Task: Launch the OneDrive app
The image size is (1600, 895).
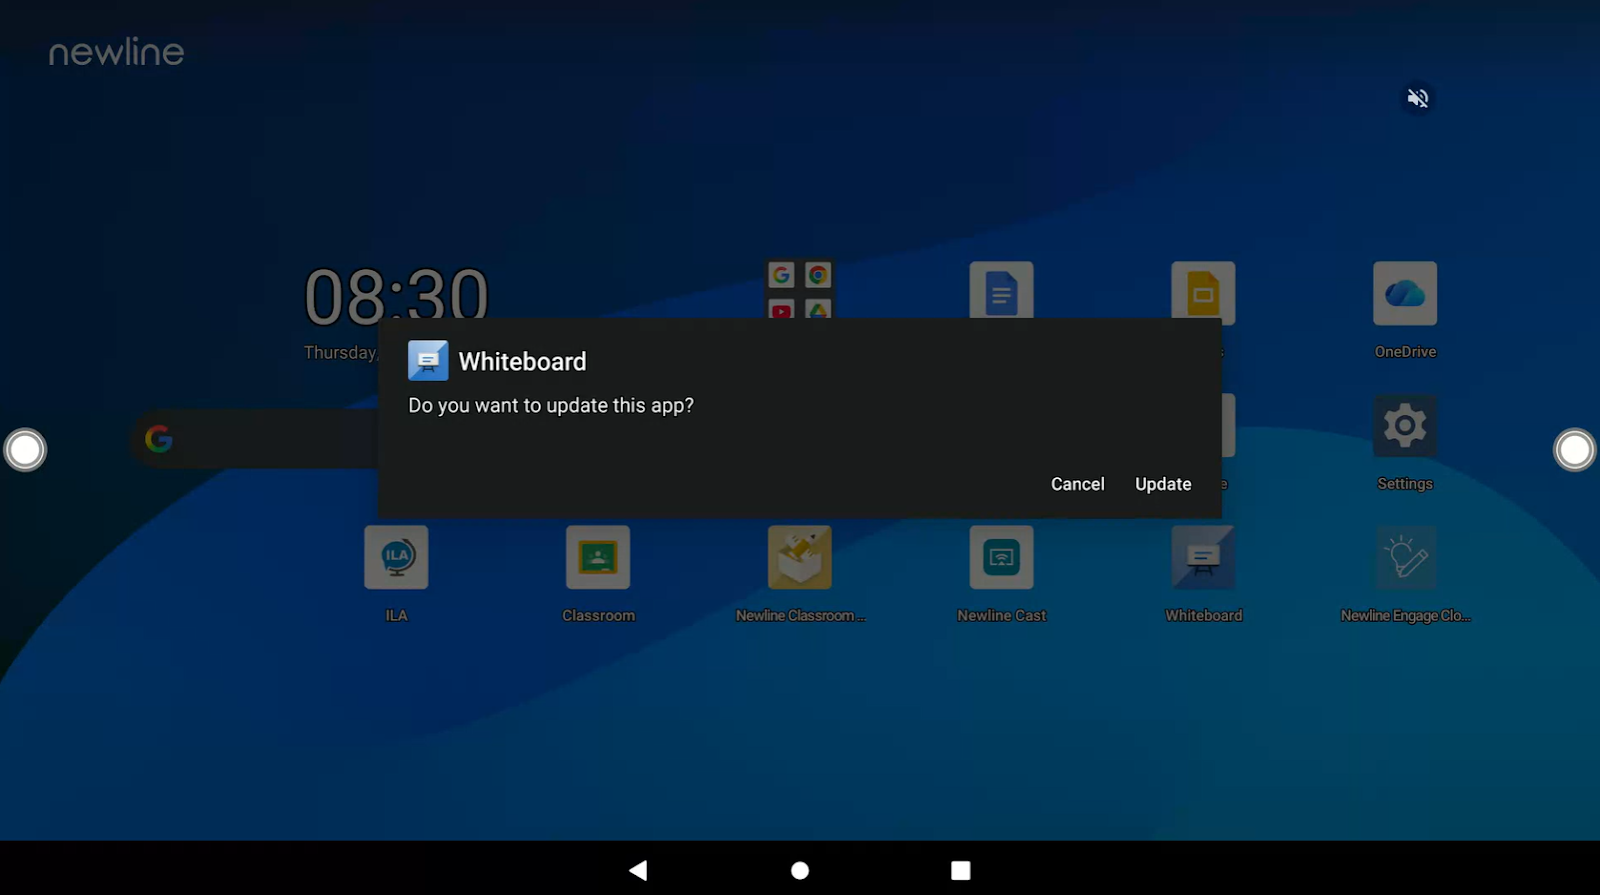Action: [1405, 293]
